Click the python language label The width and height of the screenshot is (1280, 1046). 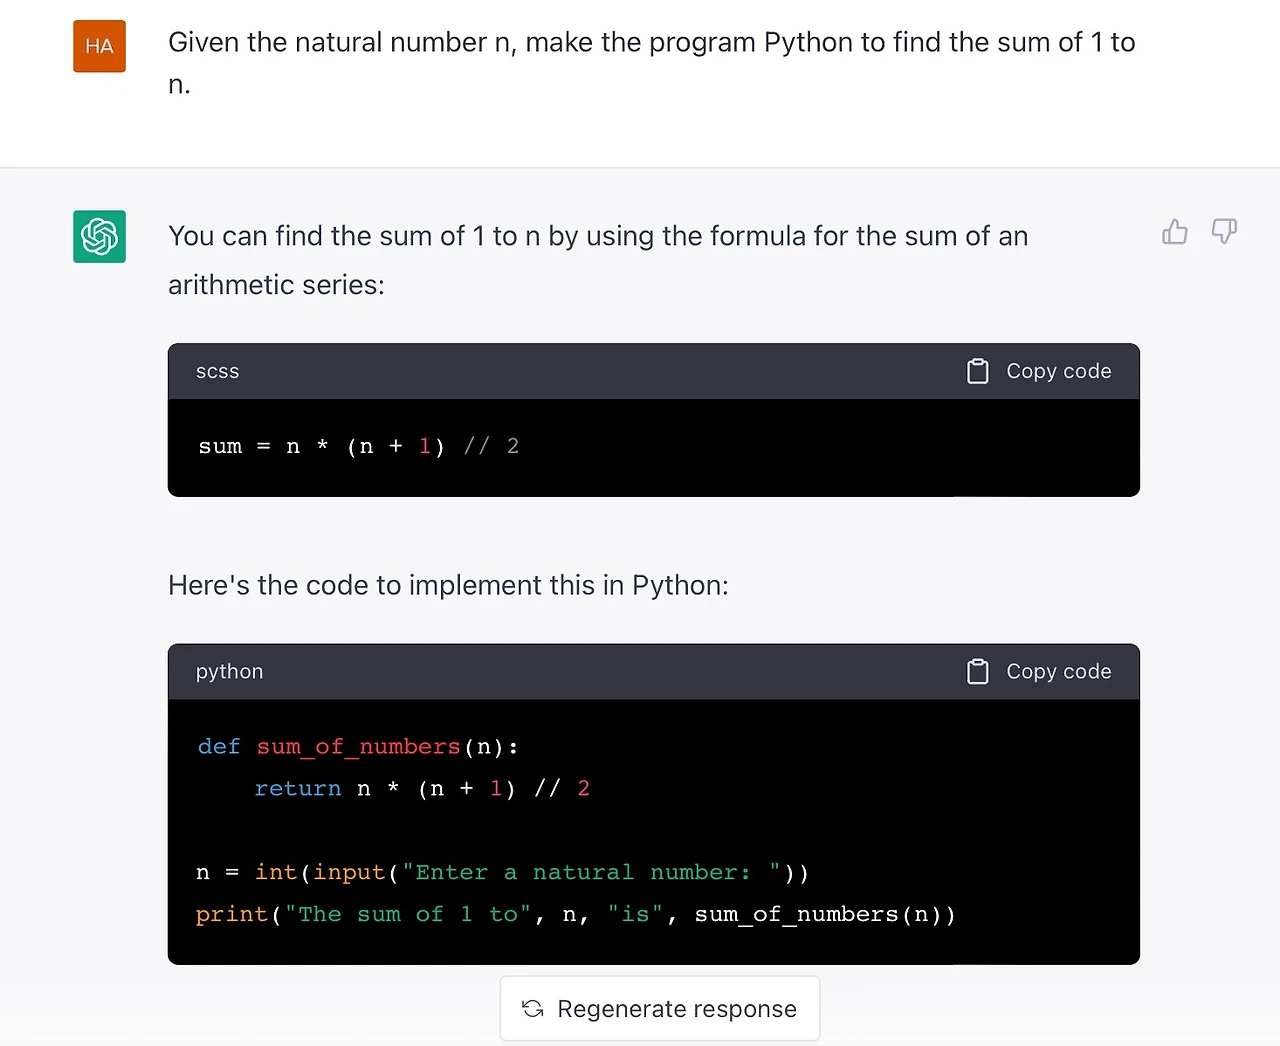point(229,671)
